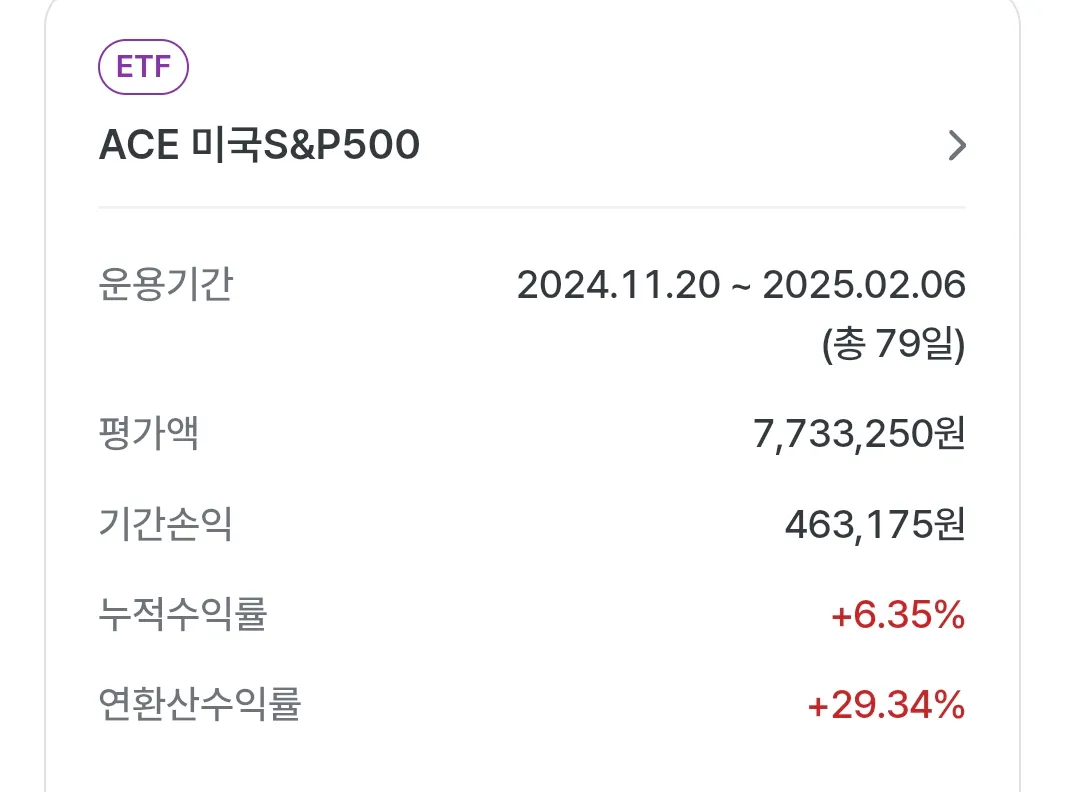Tap the 운용기간 label
Screen dimensions: 1067x792
pos(166,284)
